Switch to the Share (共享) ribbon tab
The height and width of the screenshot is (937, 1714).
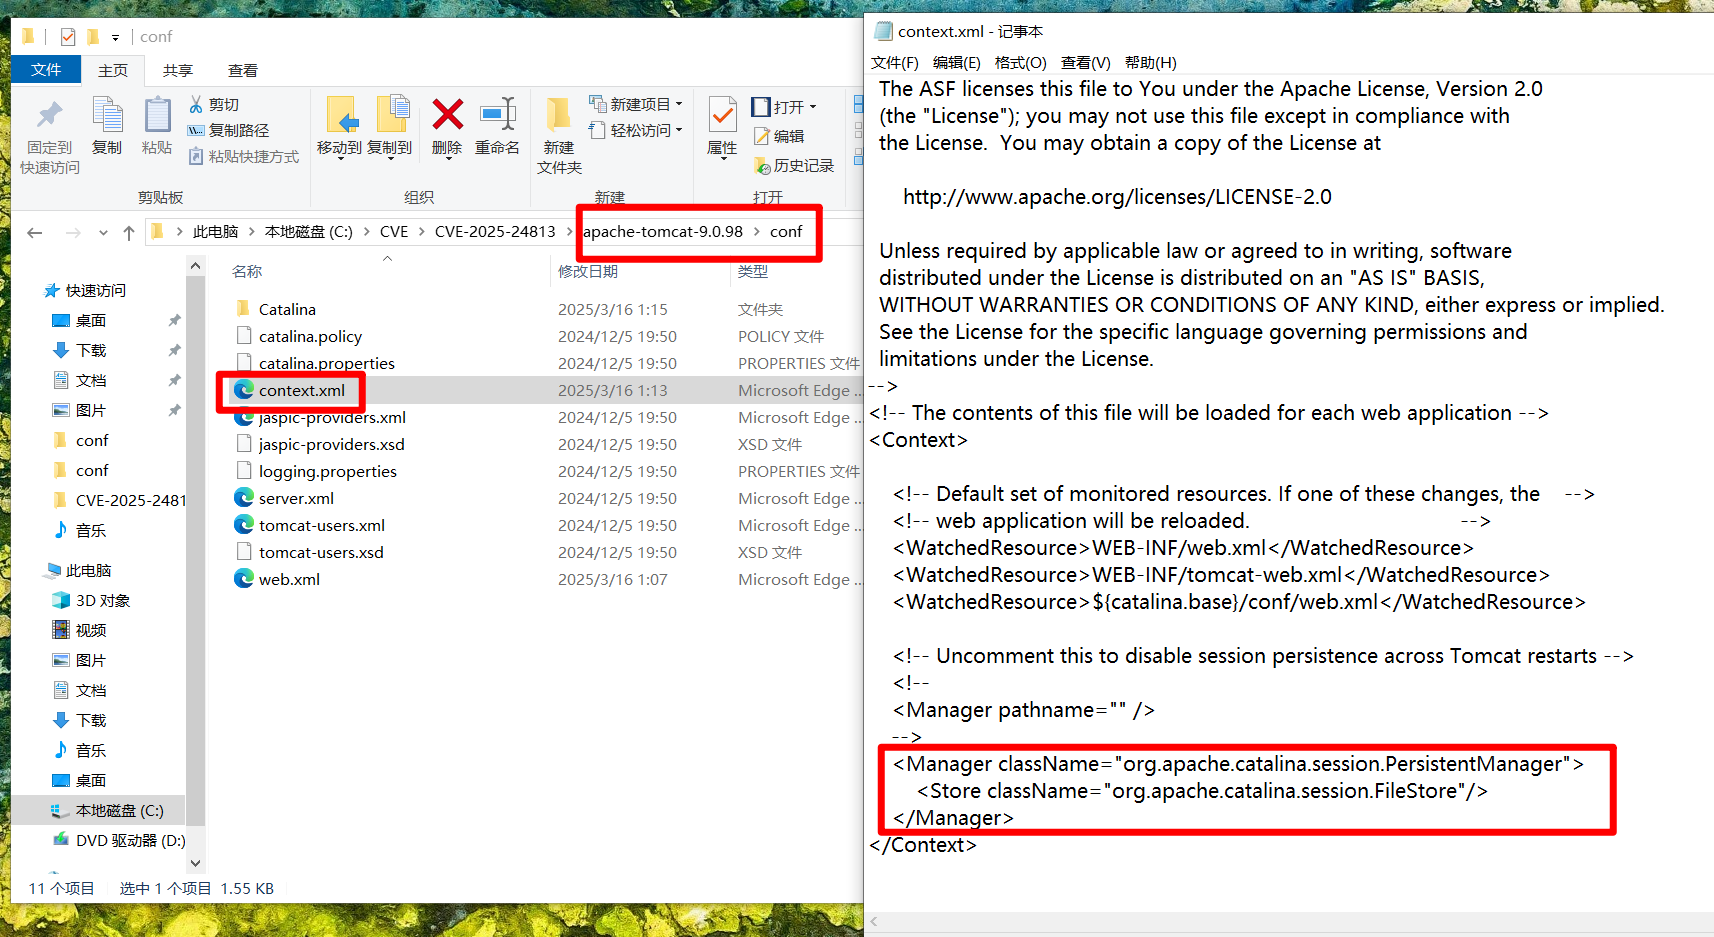click(x=178, y=70)
